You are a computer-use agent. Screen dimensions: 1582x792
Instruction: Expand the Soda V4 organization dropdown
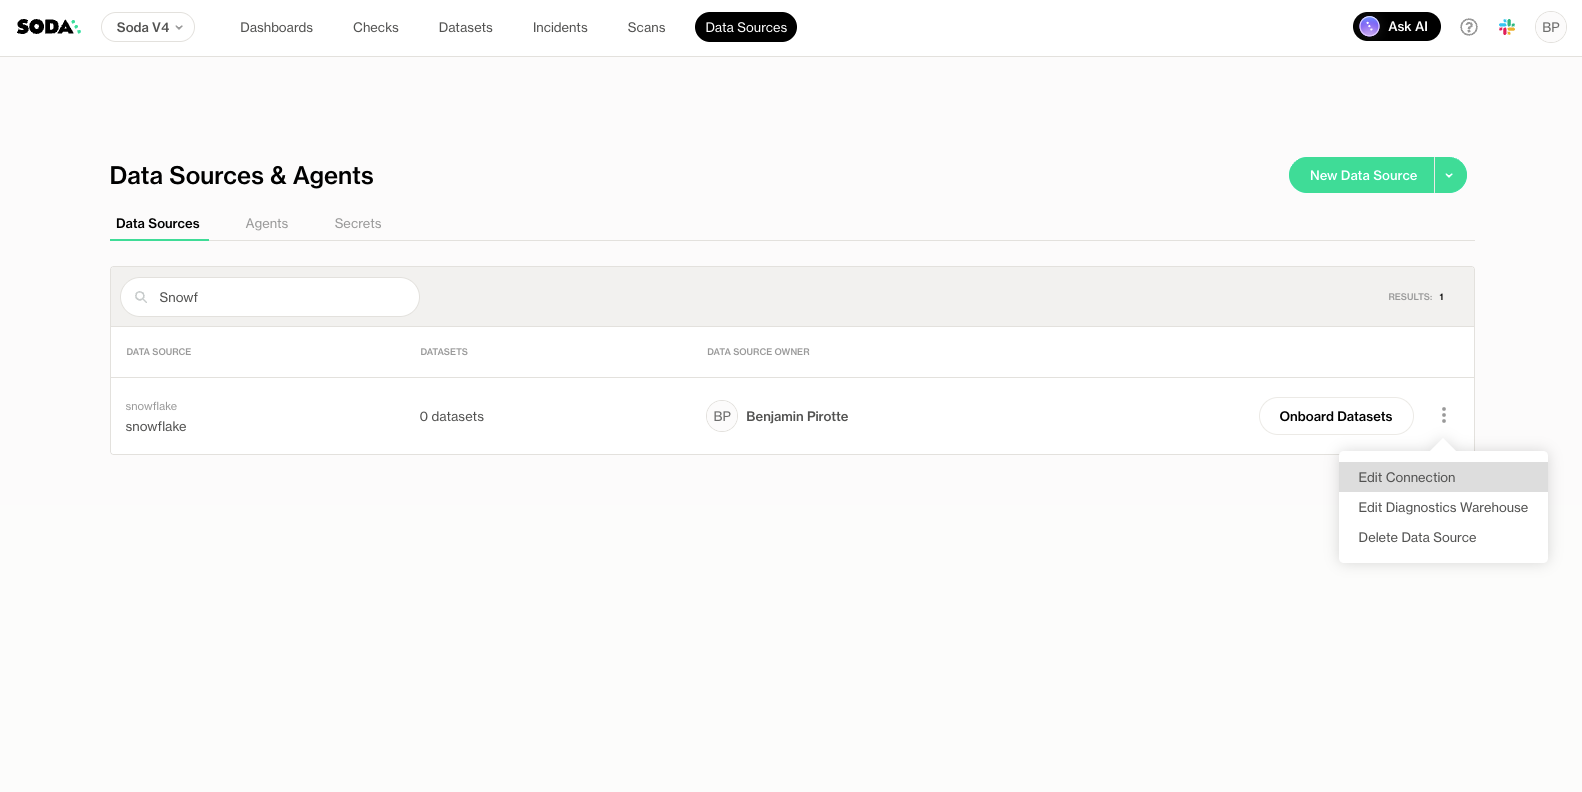[148, 27]
